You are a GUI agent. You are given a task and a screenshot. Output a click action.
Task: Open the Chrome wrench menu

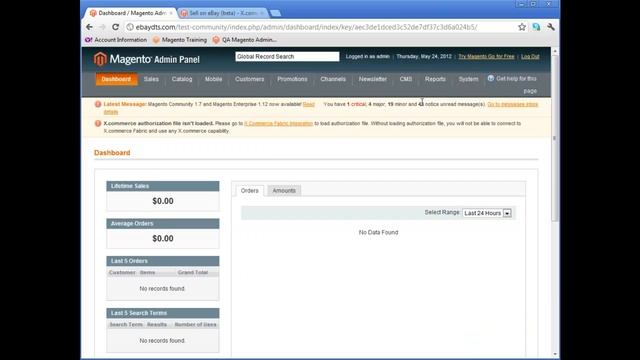click(x=551, y=27)
